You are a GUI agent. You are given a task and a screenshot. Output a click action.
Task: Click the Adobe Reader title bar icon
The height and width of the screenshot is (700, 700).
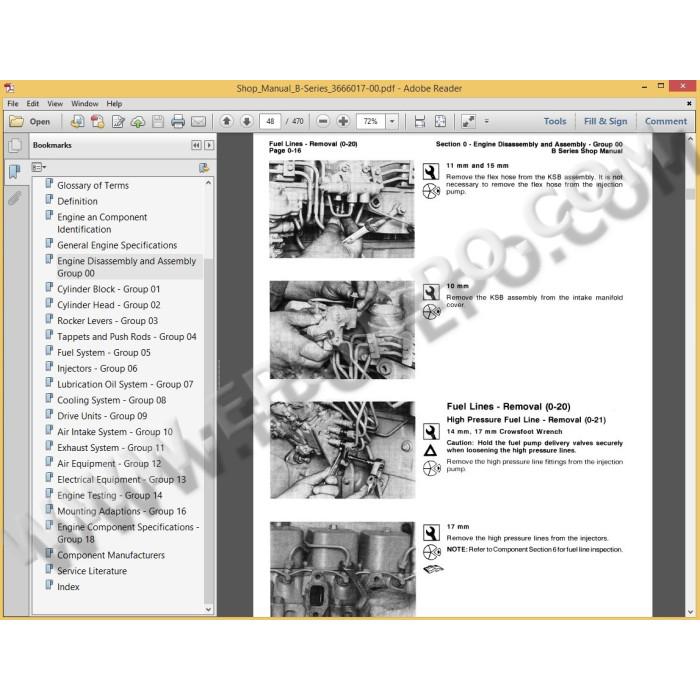9,88
